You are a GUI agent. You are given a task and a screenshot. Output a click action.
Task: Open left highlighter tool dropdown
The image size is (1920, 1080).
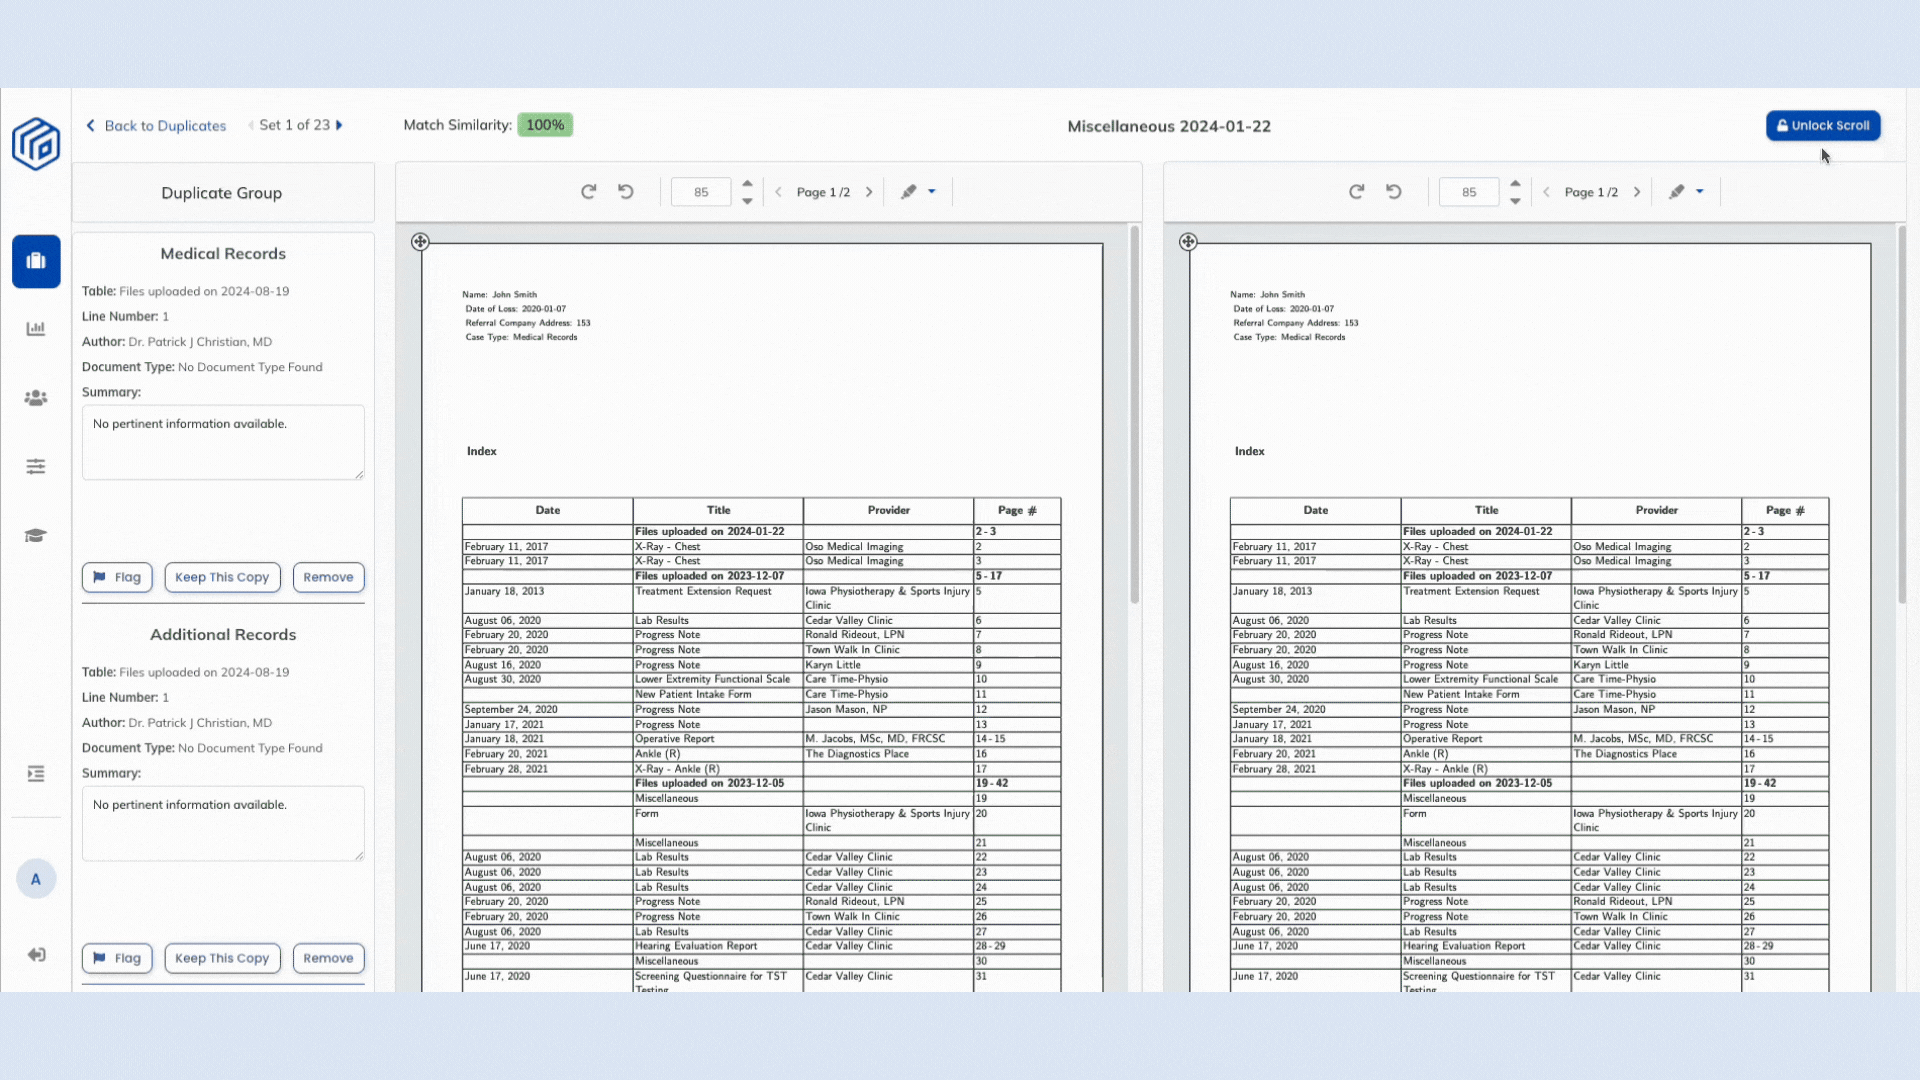[932, 192]
